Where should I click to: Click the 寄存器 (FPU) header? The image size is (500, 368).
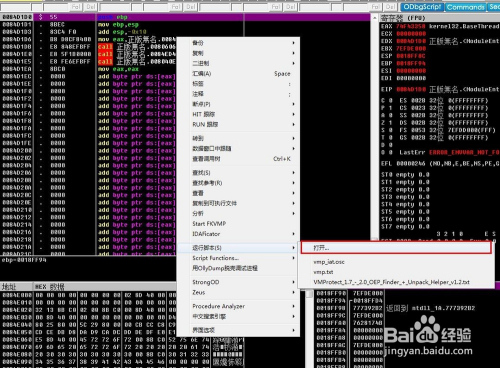[403, 18]
